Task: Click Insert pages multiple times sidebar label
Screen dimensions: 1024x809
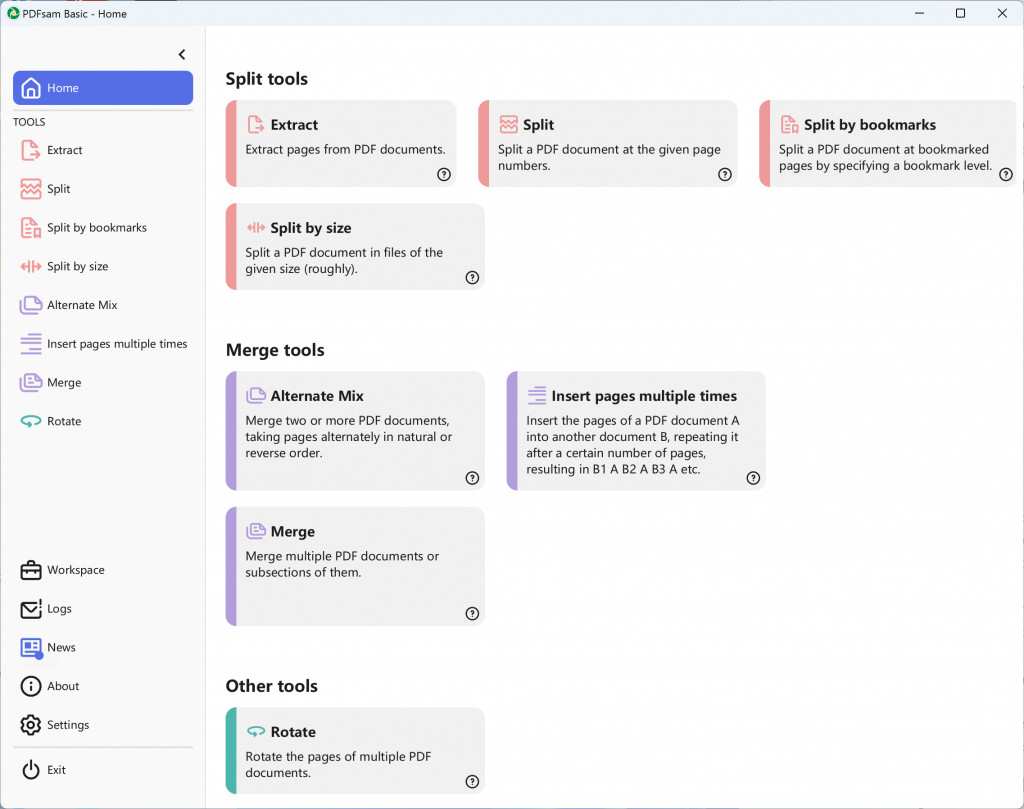Action: click(x=117, y=344)
